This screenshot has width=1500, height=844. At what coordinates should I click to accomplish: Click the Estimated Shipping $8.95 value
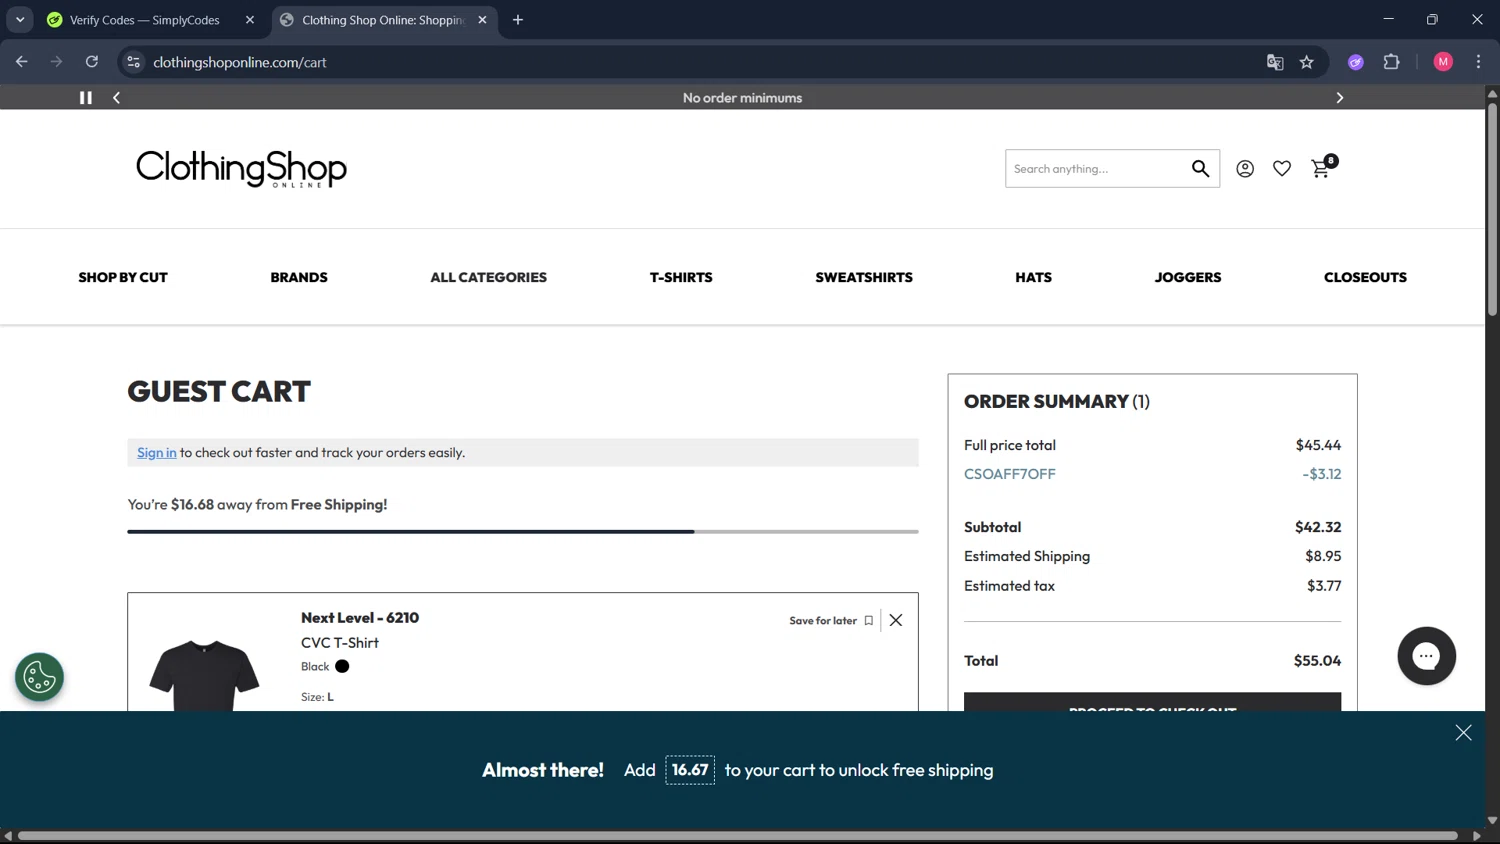[1323, 556]
